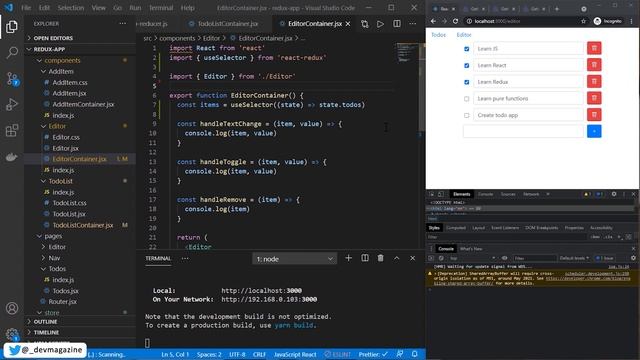
Task: Delete the Learn Redux todo item
Action: (594, 82)
